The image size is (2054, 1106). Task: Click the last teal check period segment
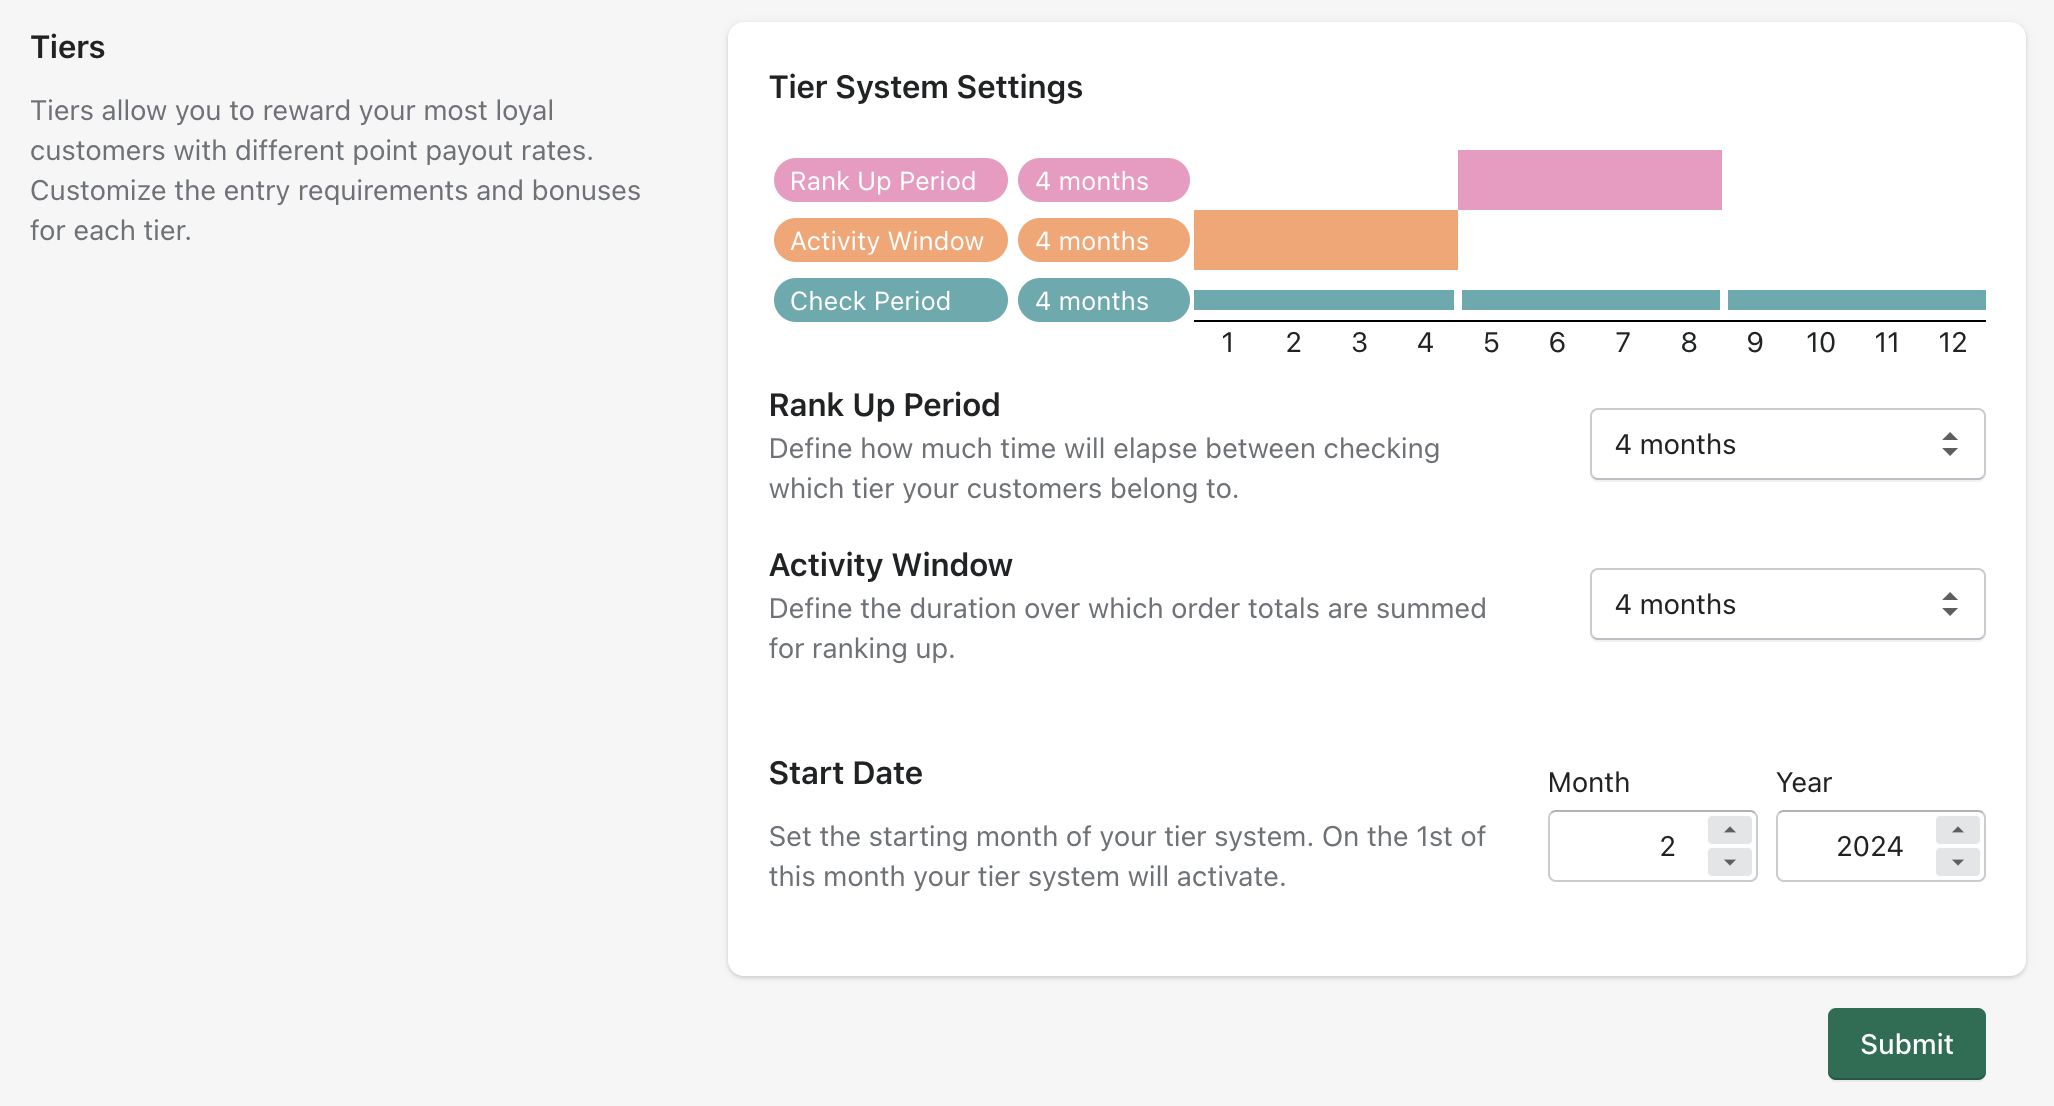[x=1856, y=300]
